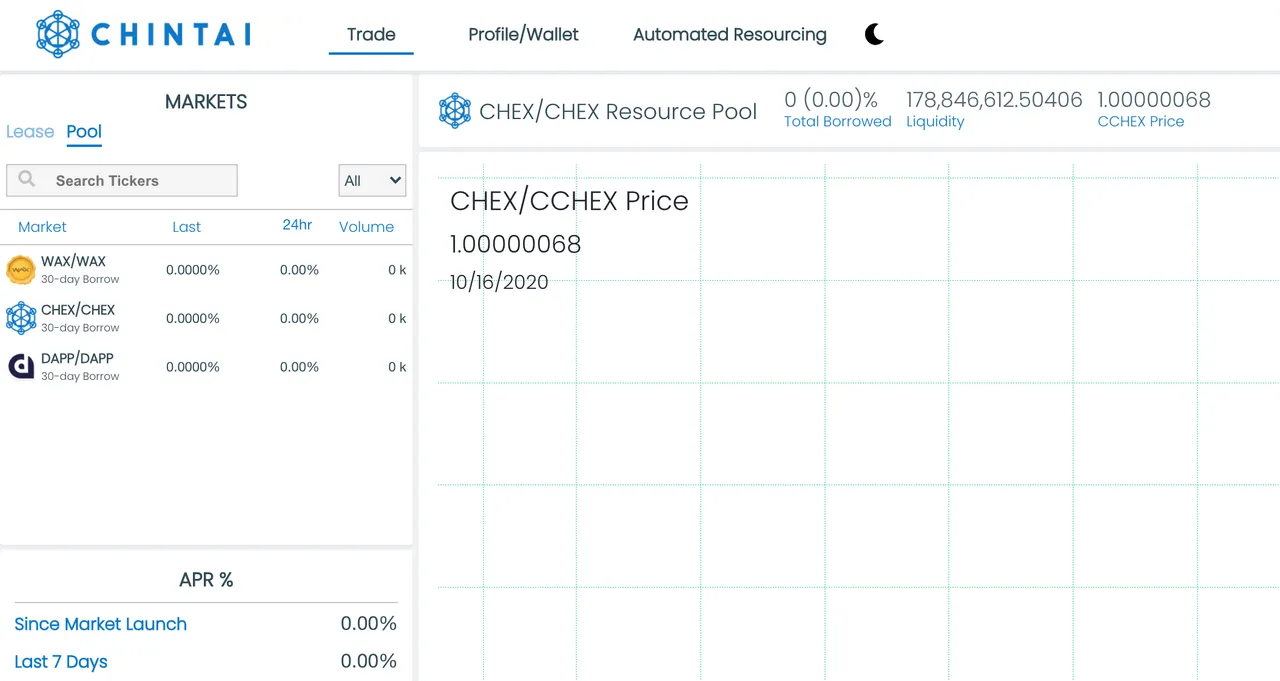
Task: Click the 10/16/2020 chart date
Action: click(499, 282)
